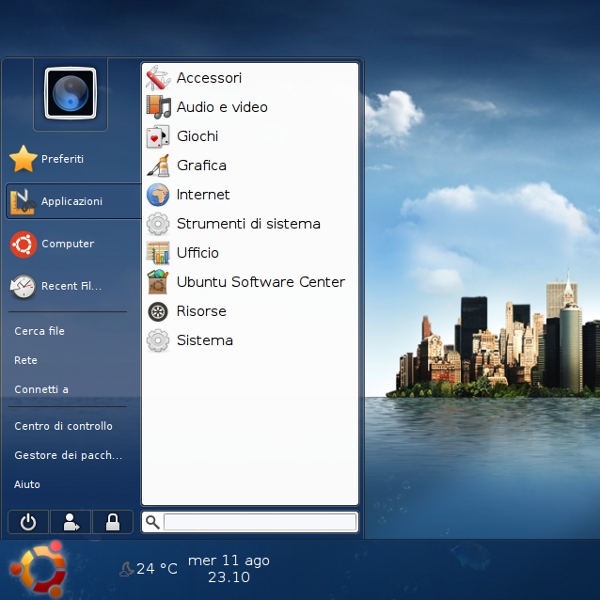
Task: Click the mer 11 ago 23.10 clock
Action: coord(229,569)
